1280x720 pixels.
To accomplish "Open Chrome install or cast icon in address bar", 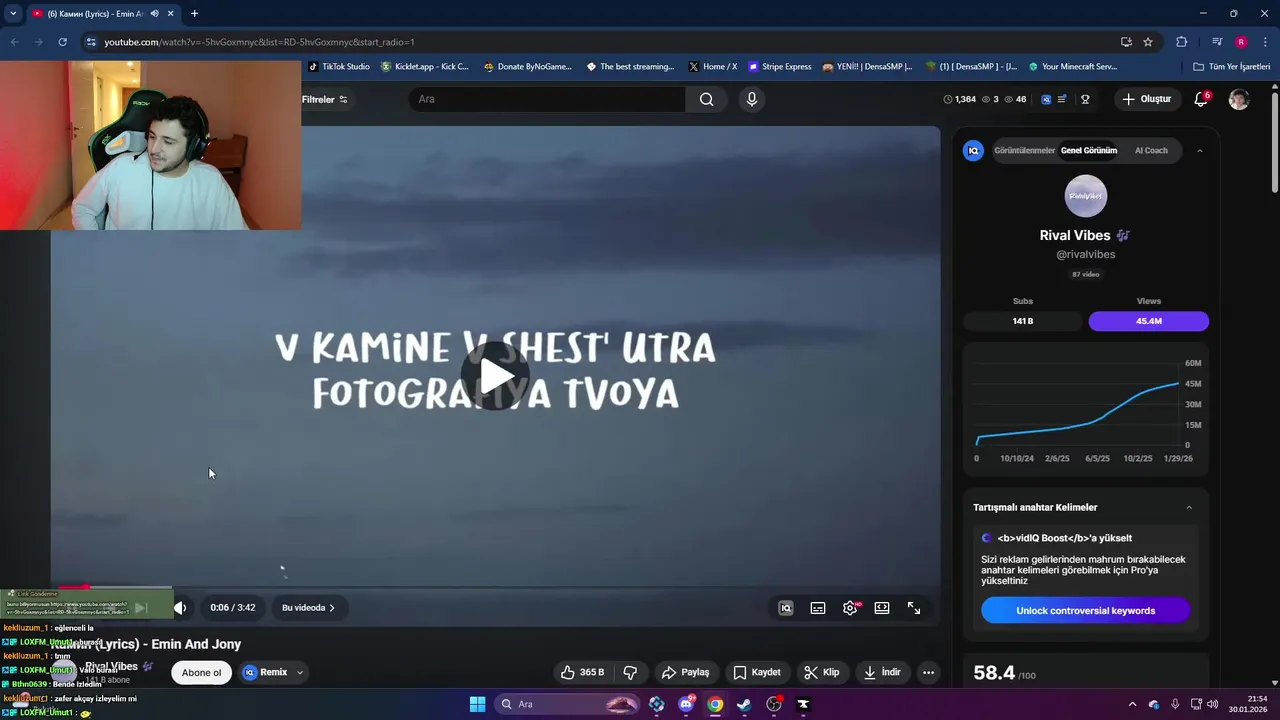I will [1126, 42].
